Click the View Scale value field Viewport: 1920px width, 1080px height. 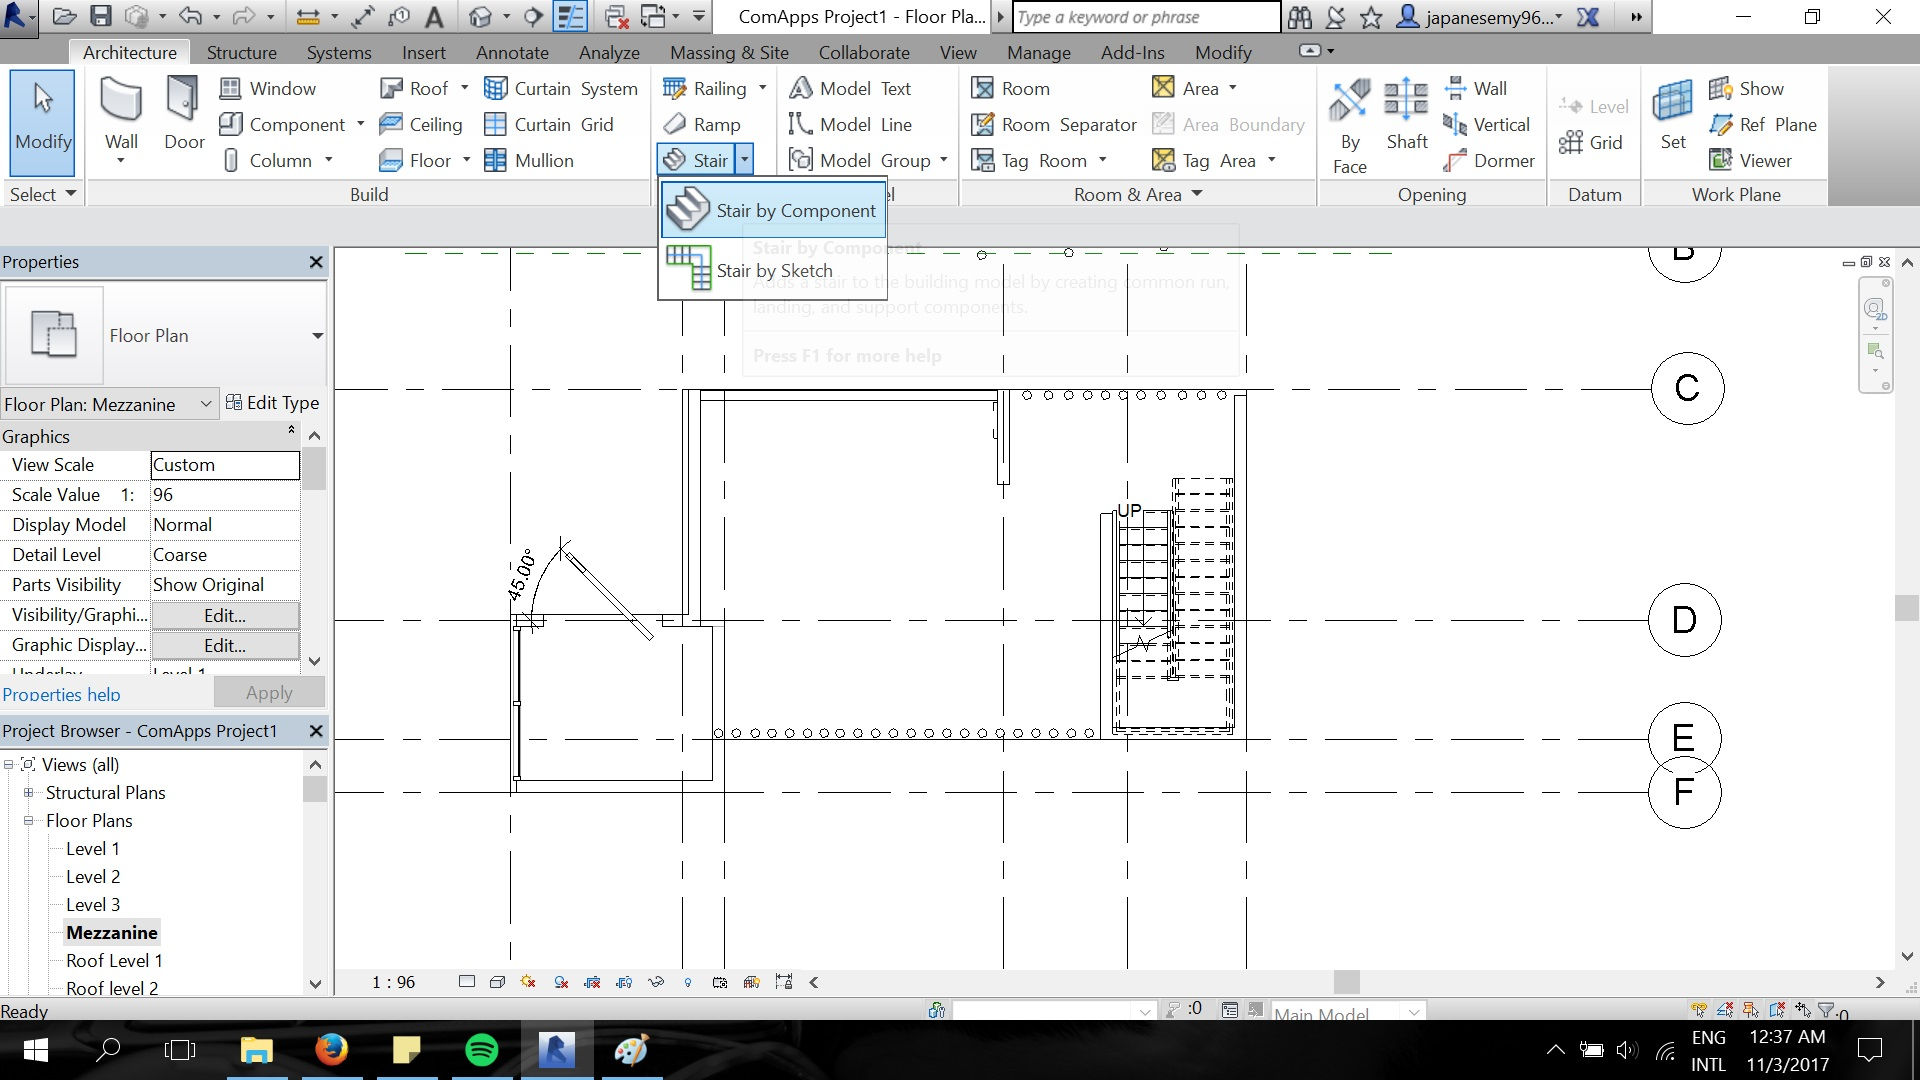225,464
